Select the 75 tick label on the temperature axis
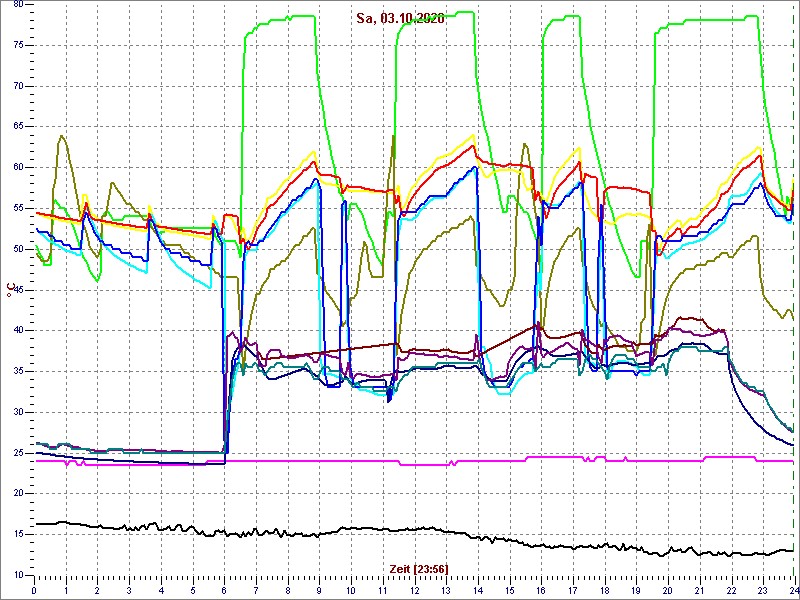The height and width of the screenshot is (600, 800). coord(17,45)
